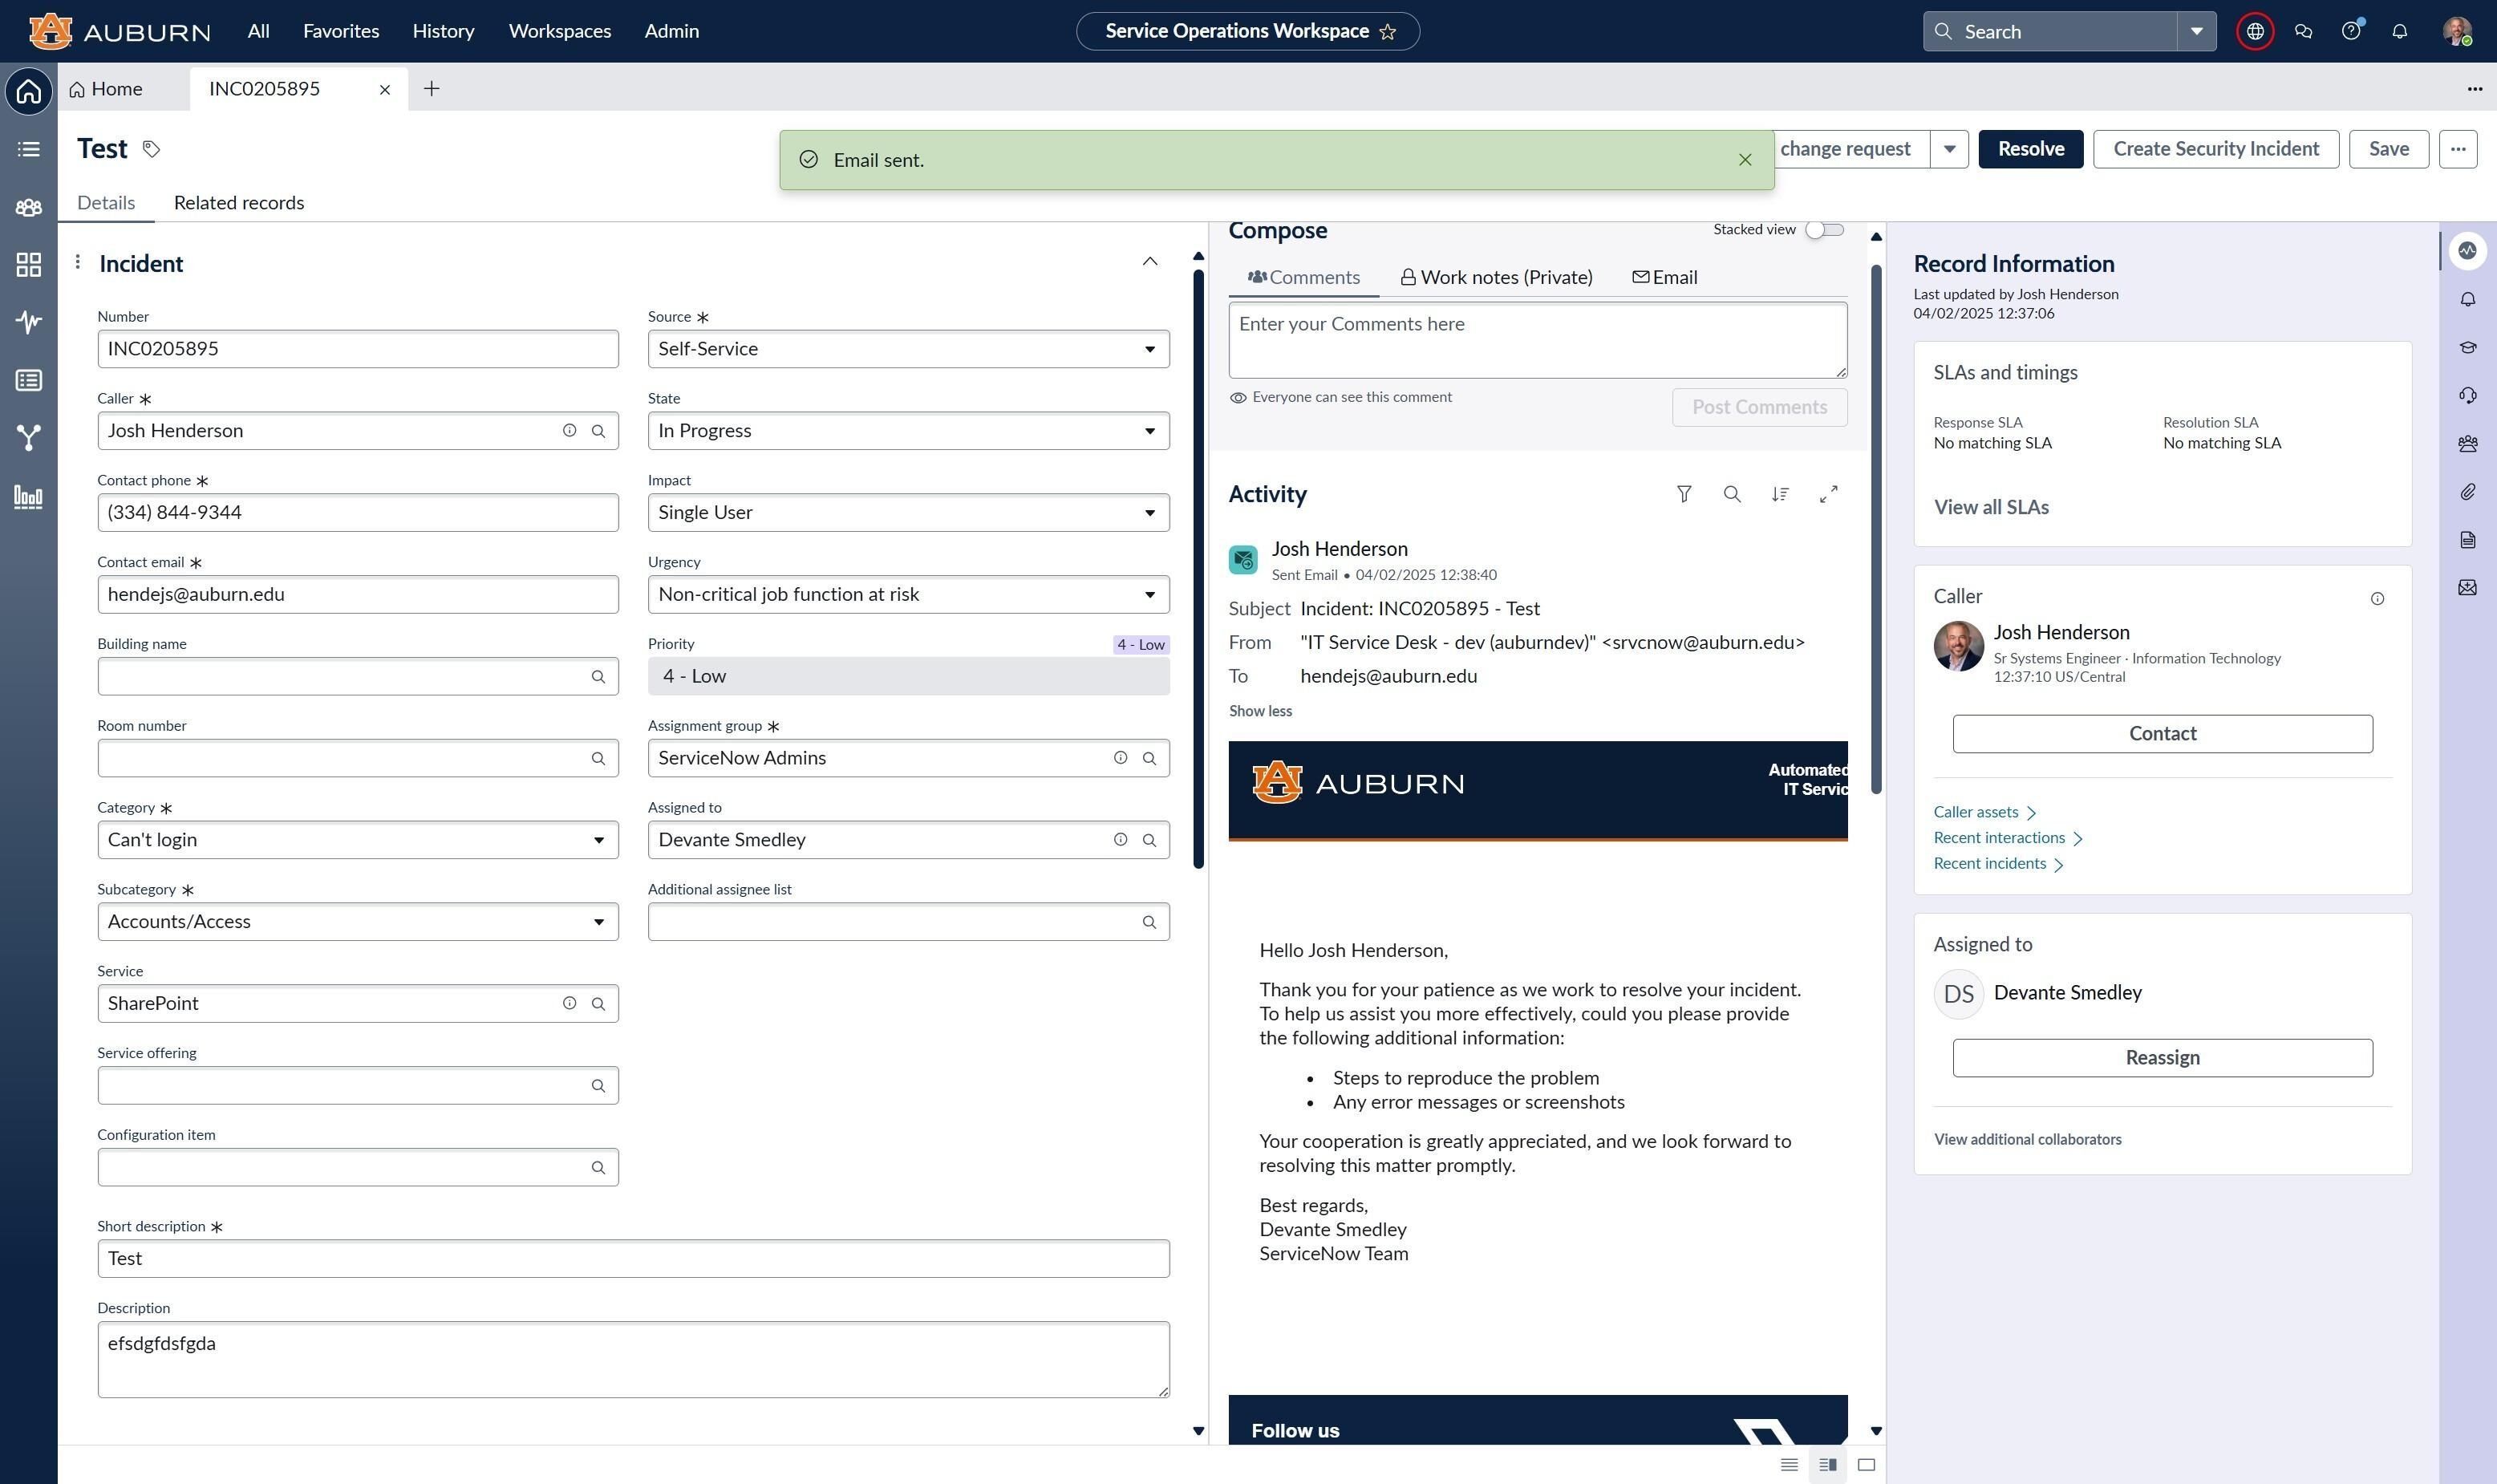Expand the Activity stream to full view
The width and height of the screenshot is (2497, 1484).
pos(1828,494)
